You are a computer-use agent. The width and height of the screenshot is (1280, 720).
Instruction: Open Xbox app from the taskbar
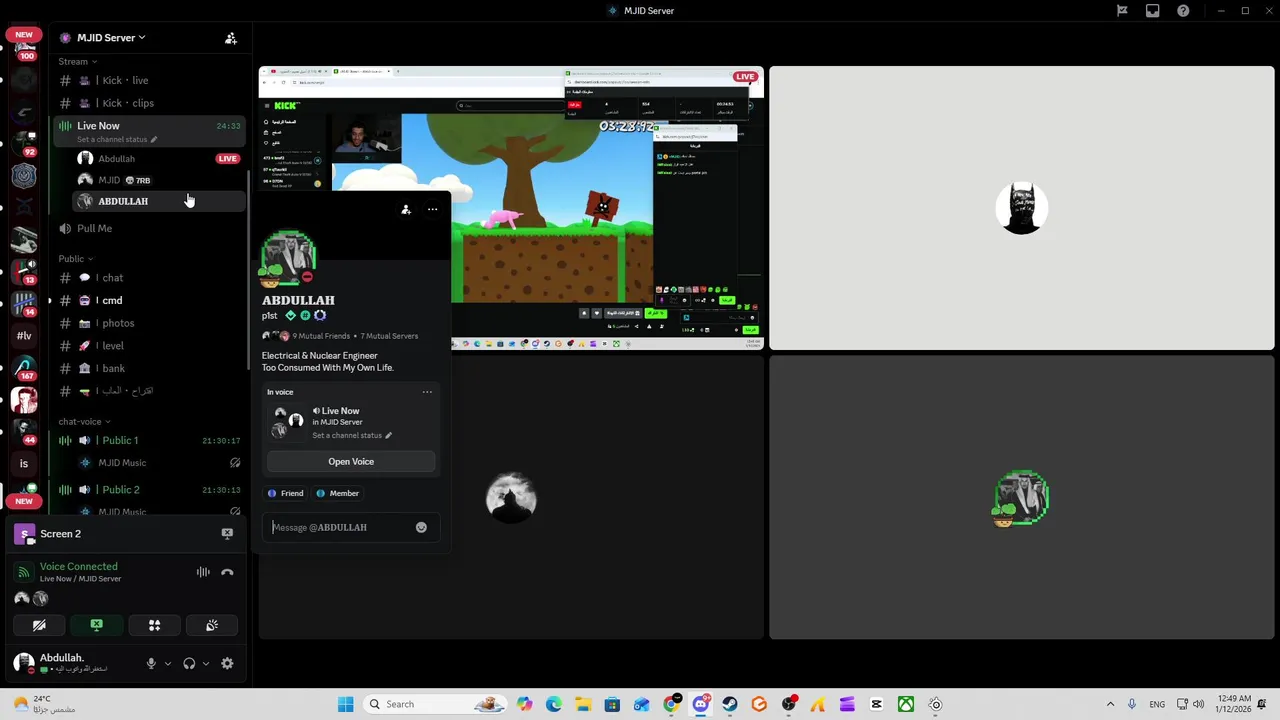pos(905,704)
